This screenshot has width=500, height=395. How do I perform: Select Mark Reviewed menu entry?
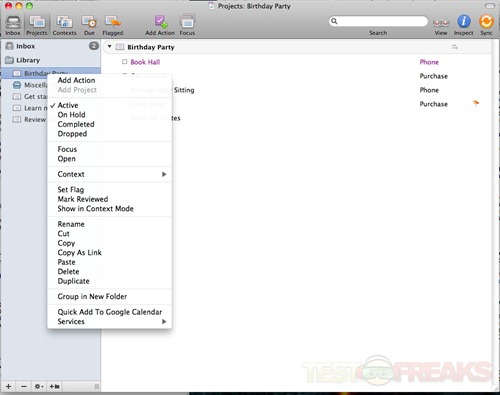pos(83,199)
